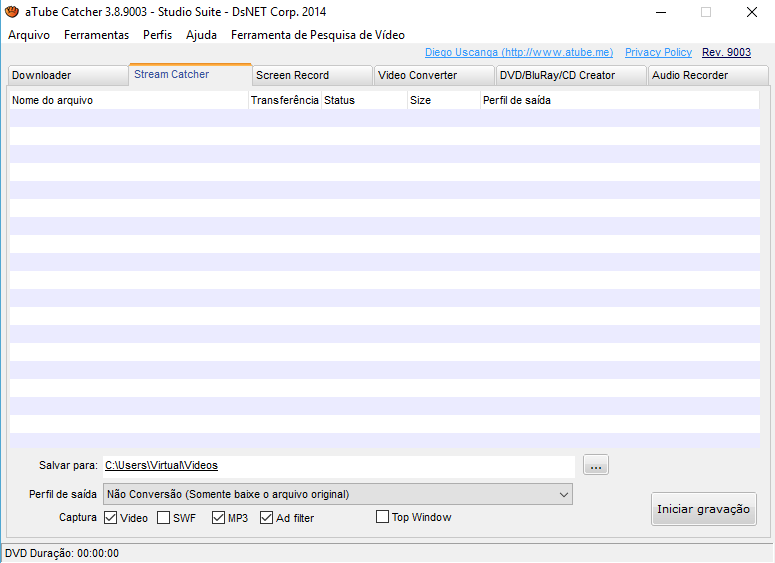Go to the Video Converter tab
Screen dimensions: 775x563
(434, 75)
